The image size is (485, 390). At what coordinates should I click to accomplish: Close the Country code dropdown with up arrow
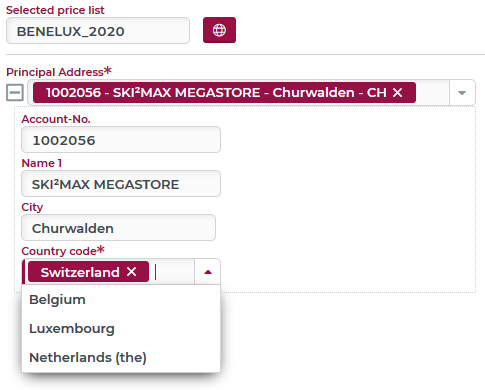coord(208,272)
